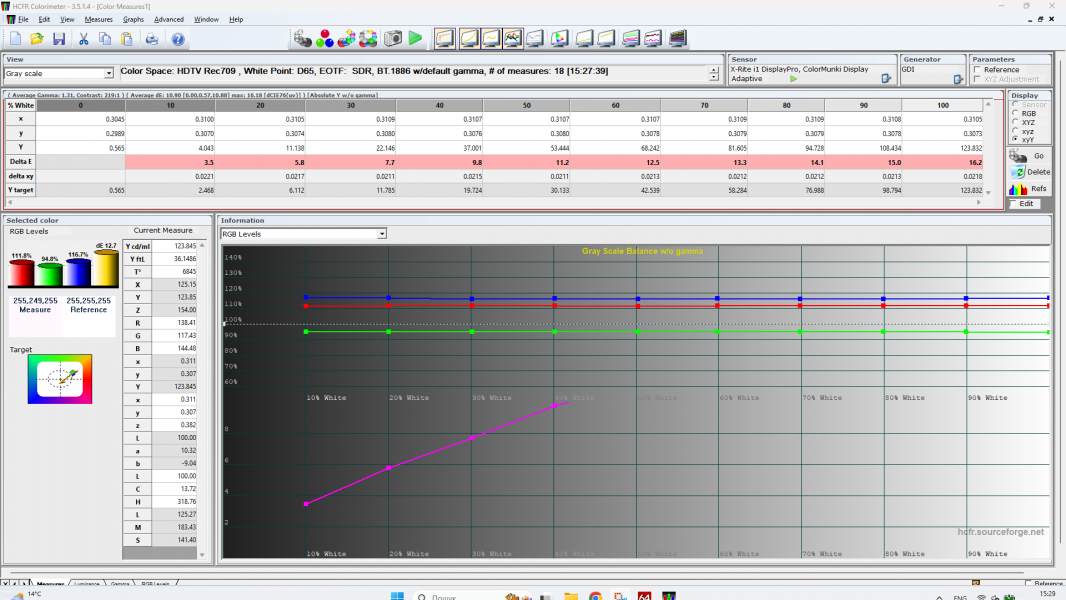This screenshot has height=600, width=1066.
Task: Open the Advanced menu
Action: coord(169,20)
